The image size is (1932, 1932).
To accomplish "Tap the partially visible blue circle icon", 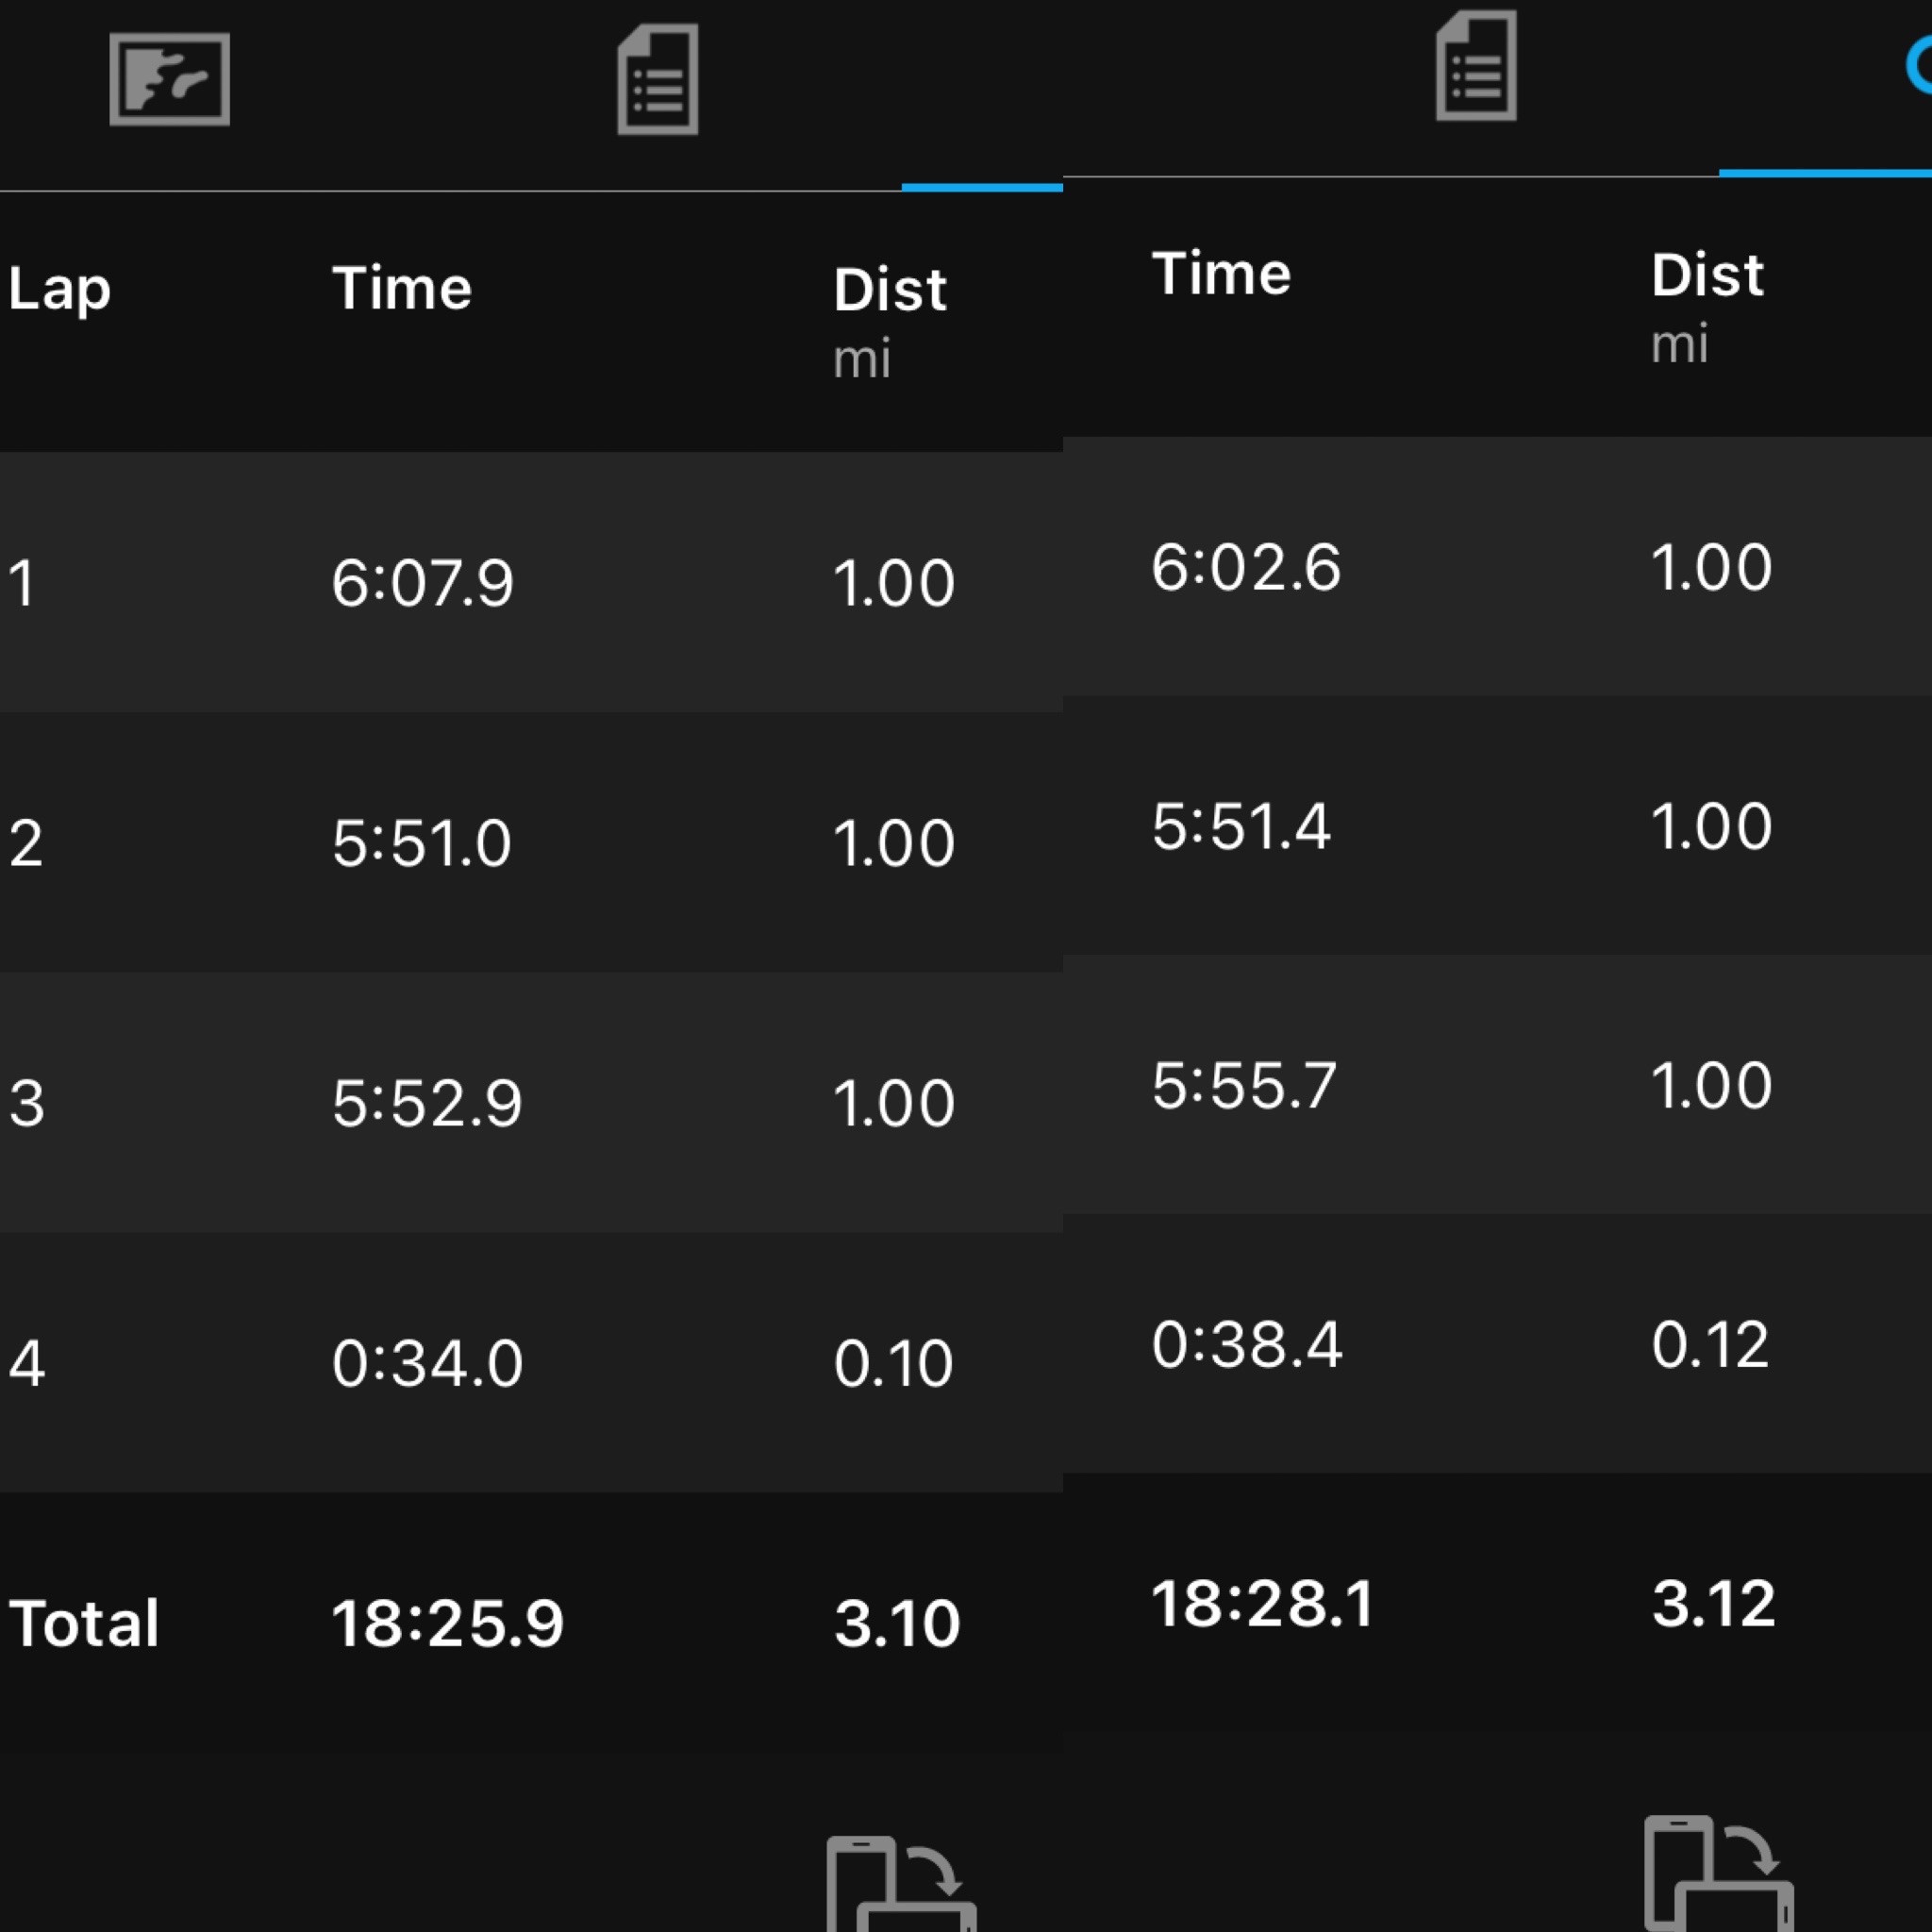I will click(1919, 66).
